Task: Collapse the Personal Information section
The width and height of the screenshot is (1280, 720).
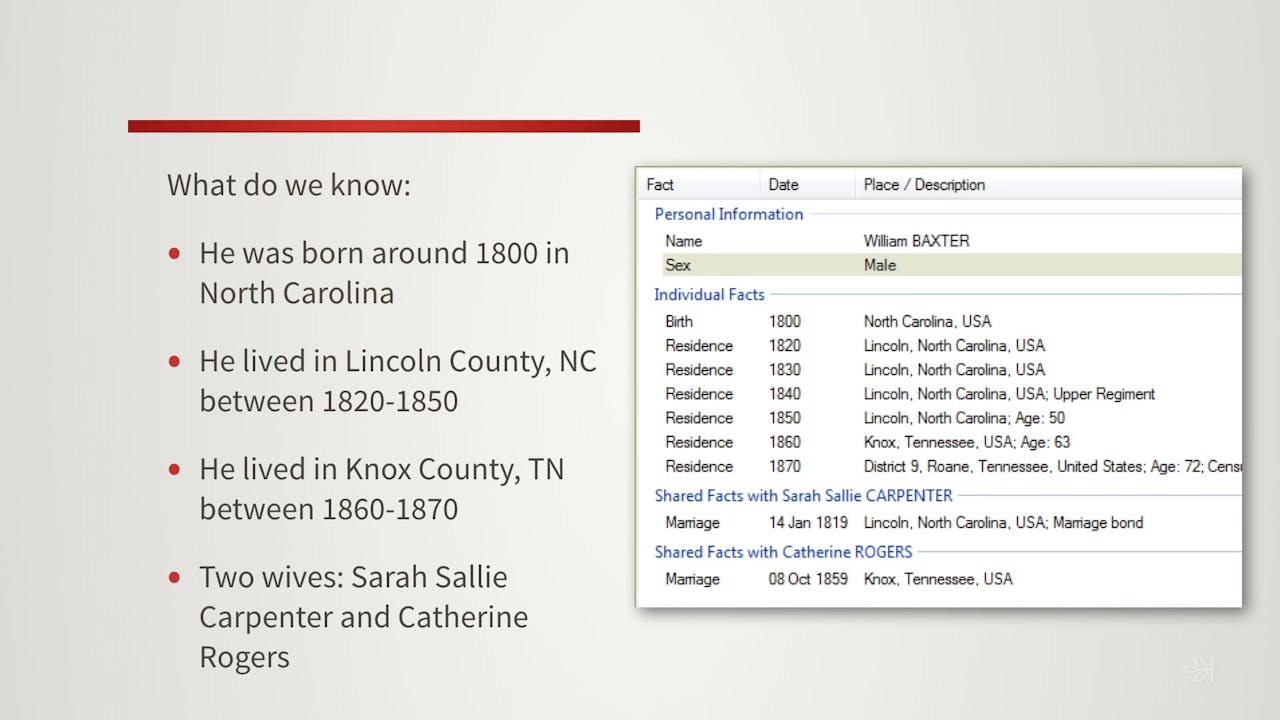Action: click(729, 214)
